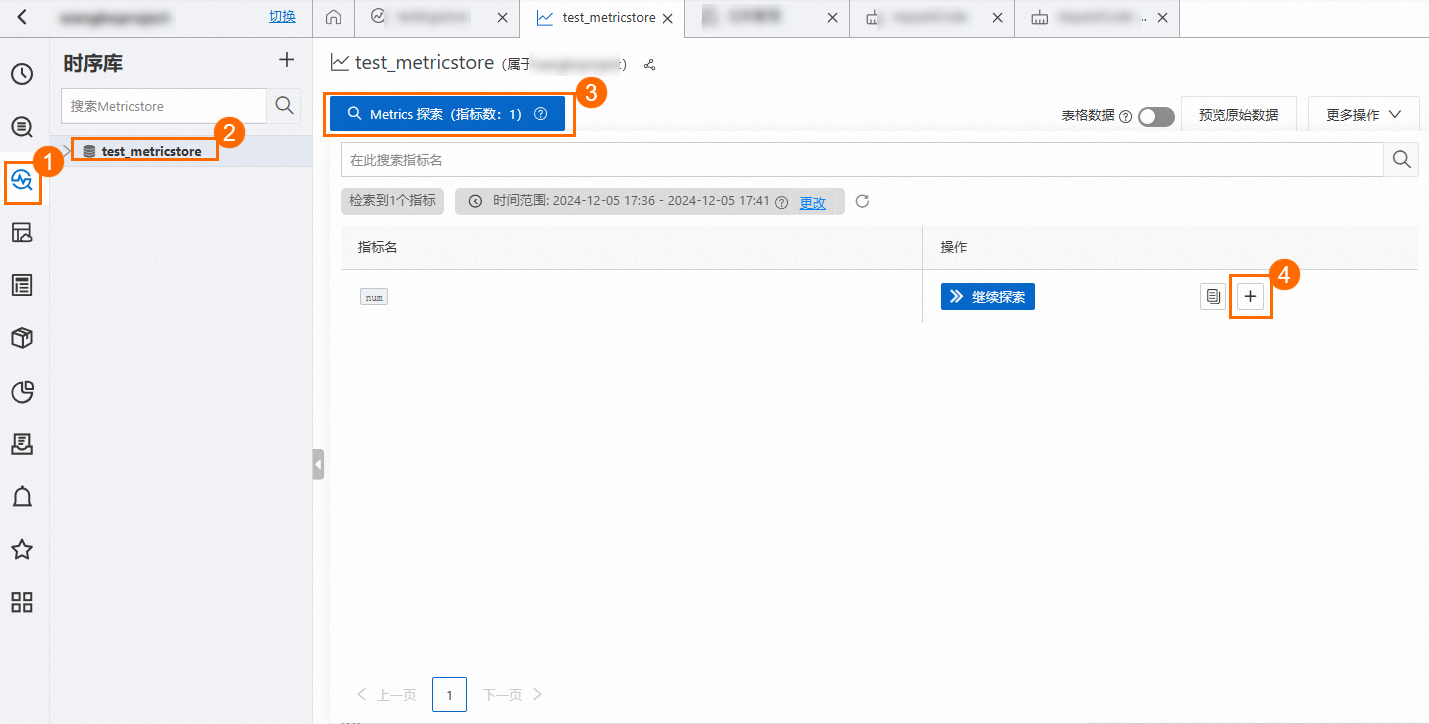Open the home tab icon
The image size is (1429, 724).
pyautogui.click(x=333, y=18)
